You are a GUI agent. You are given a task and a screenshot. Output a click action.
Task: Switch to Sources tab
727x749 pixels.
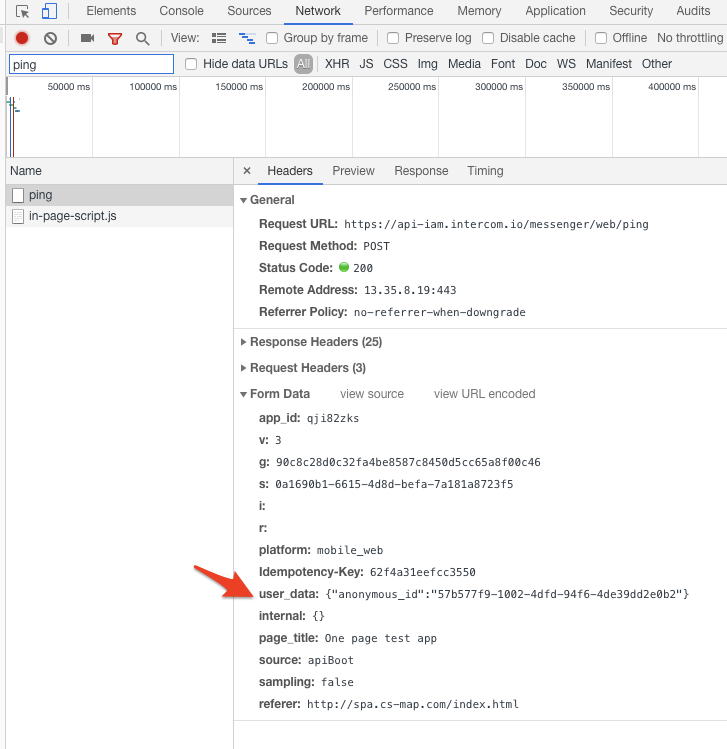click(249, 11)
